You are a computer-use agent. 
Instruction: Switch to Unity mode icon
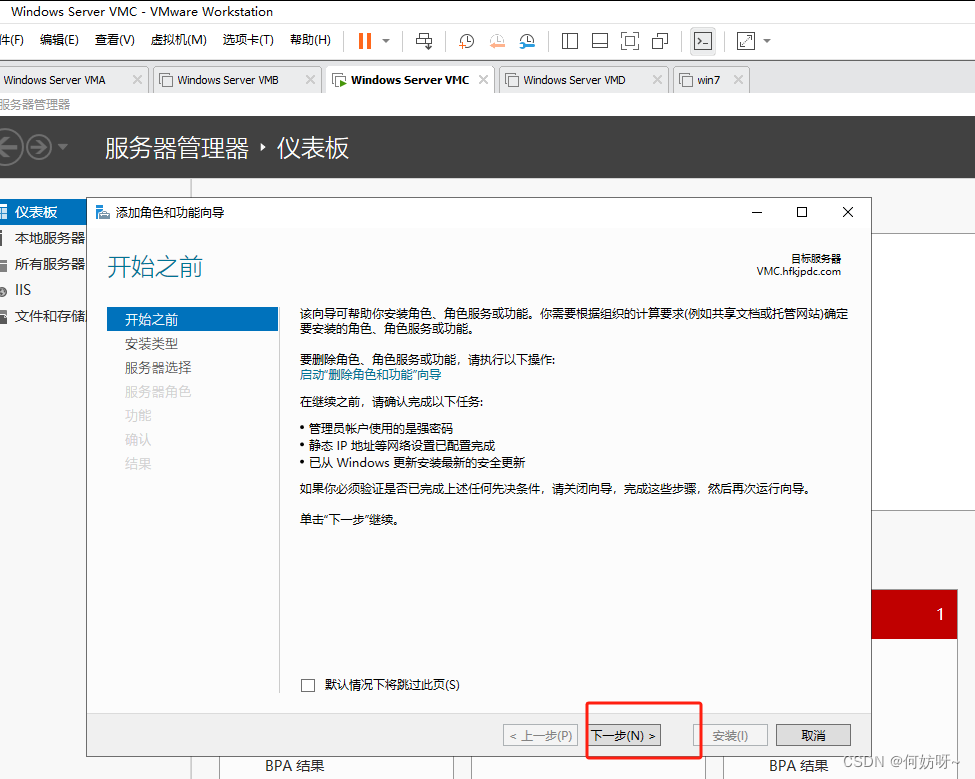point(660,41)
